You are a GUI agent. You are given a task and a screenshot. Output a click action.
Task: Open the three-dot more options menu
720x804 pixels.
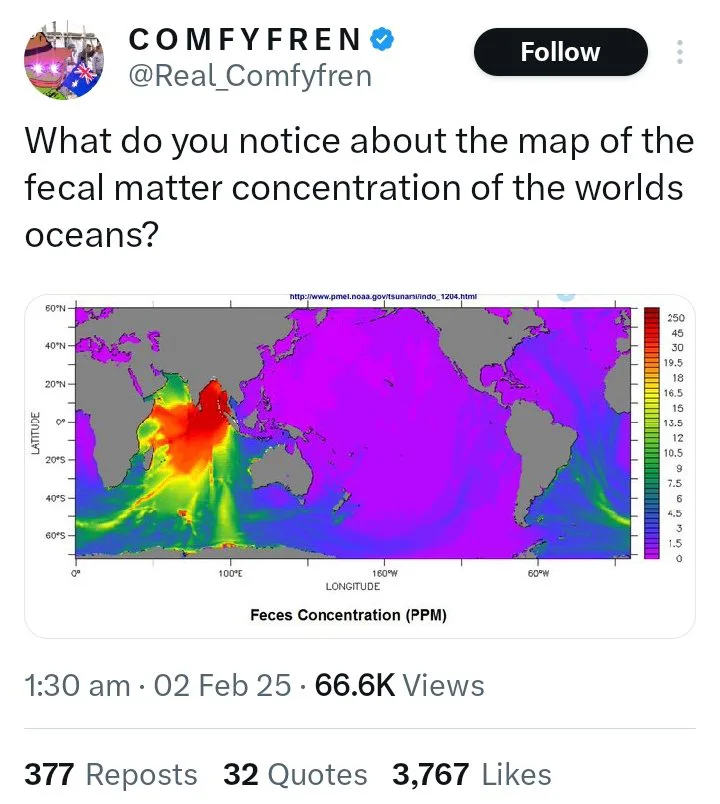click(x=679, y=52)
